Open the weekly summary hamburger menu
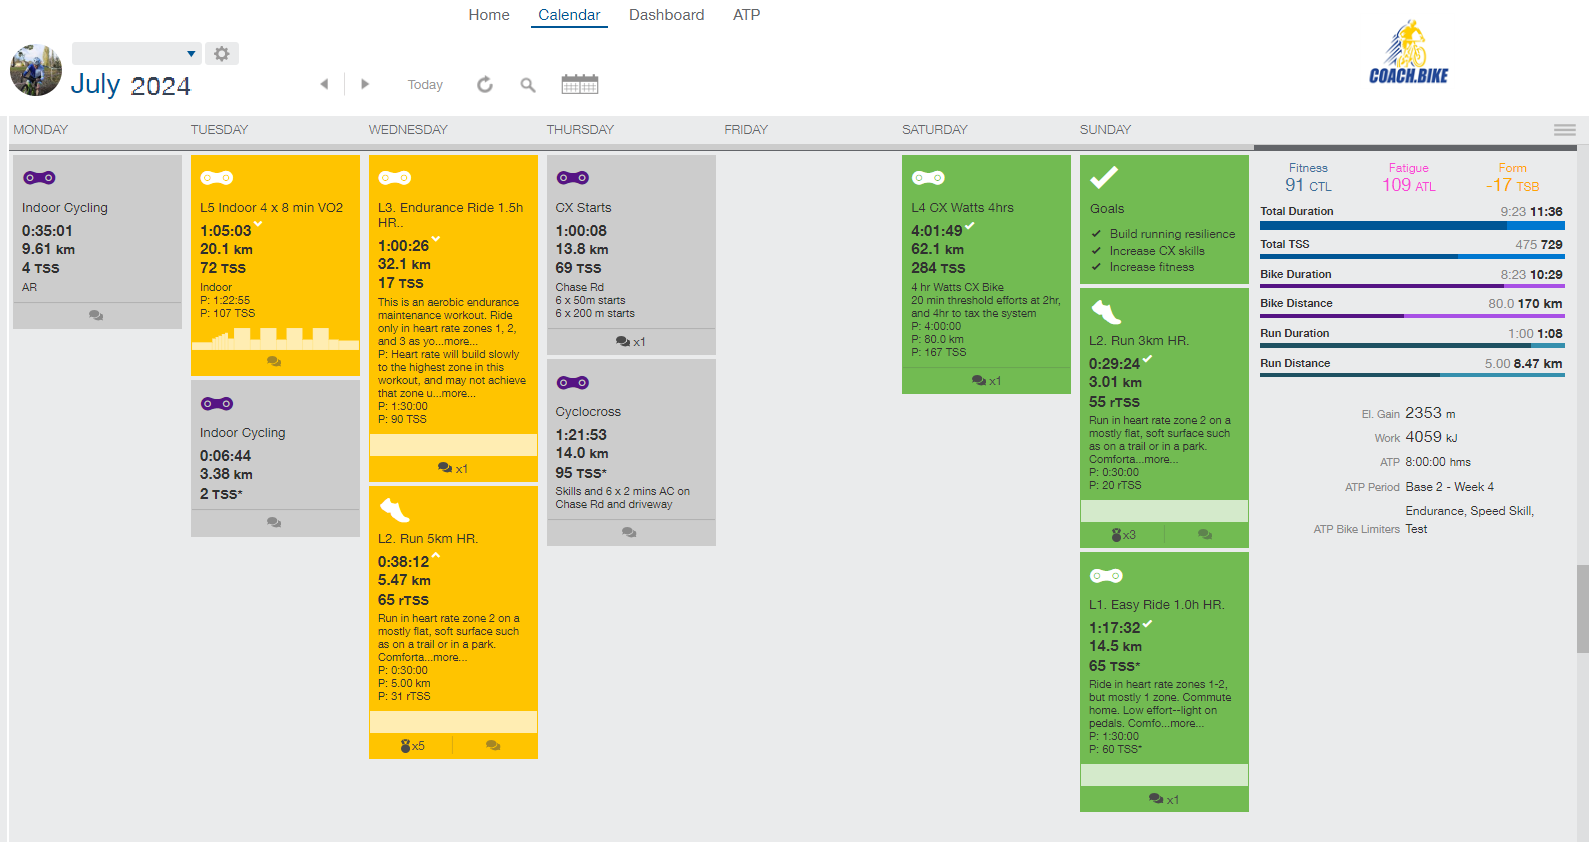The height and width of the screenshot is (842, 1589). coord(1564,130)
